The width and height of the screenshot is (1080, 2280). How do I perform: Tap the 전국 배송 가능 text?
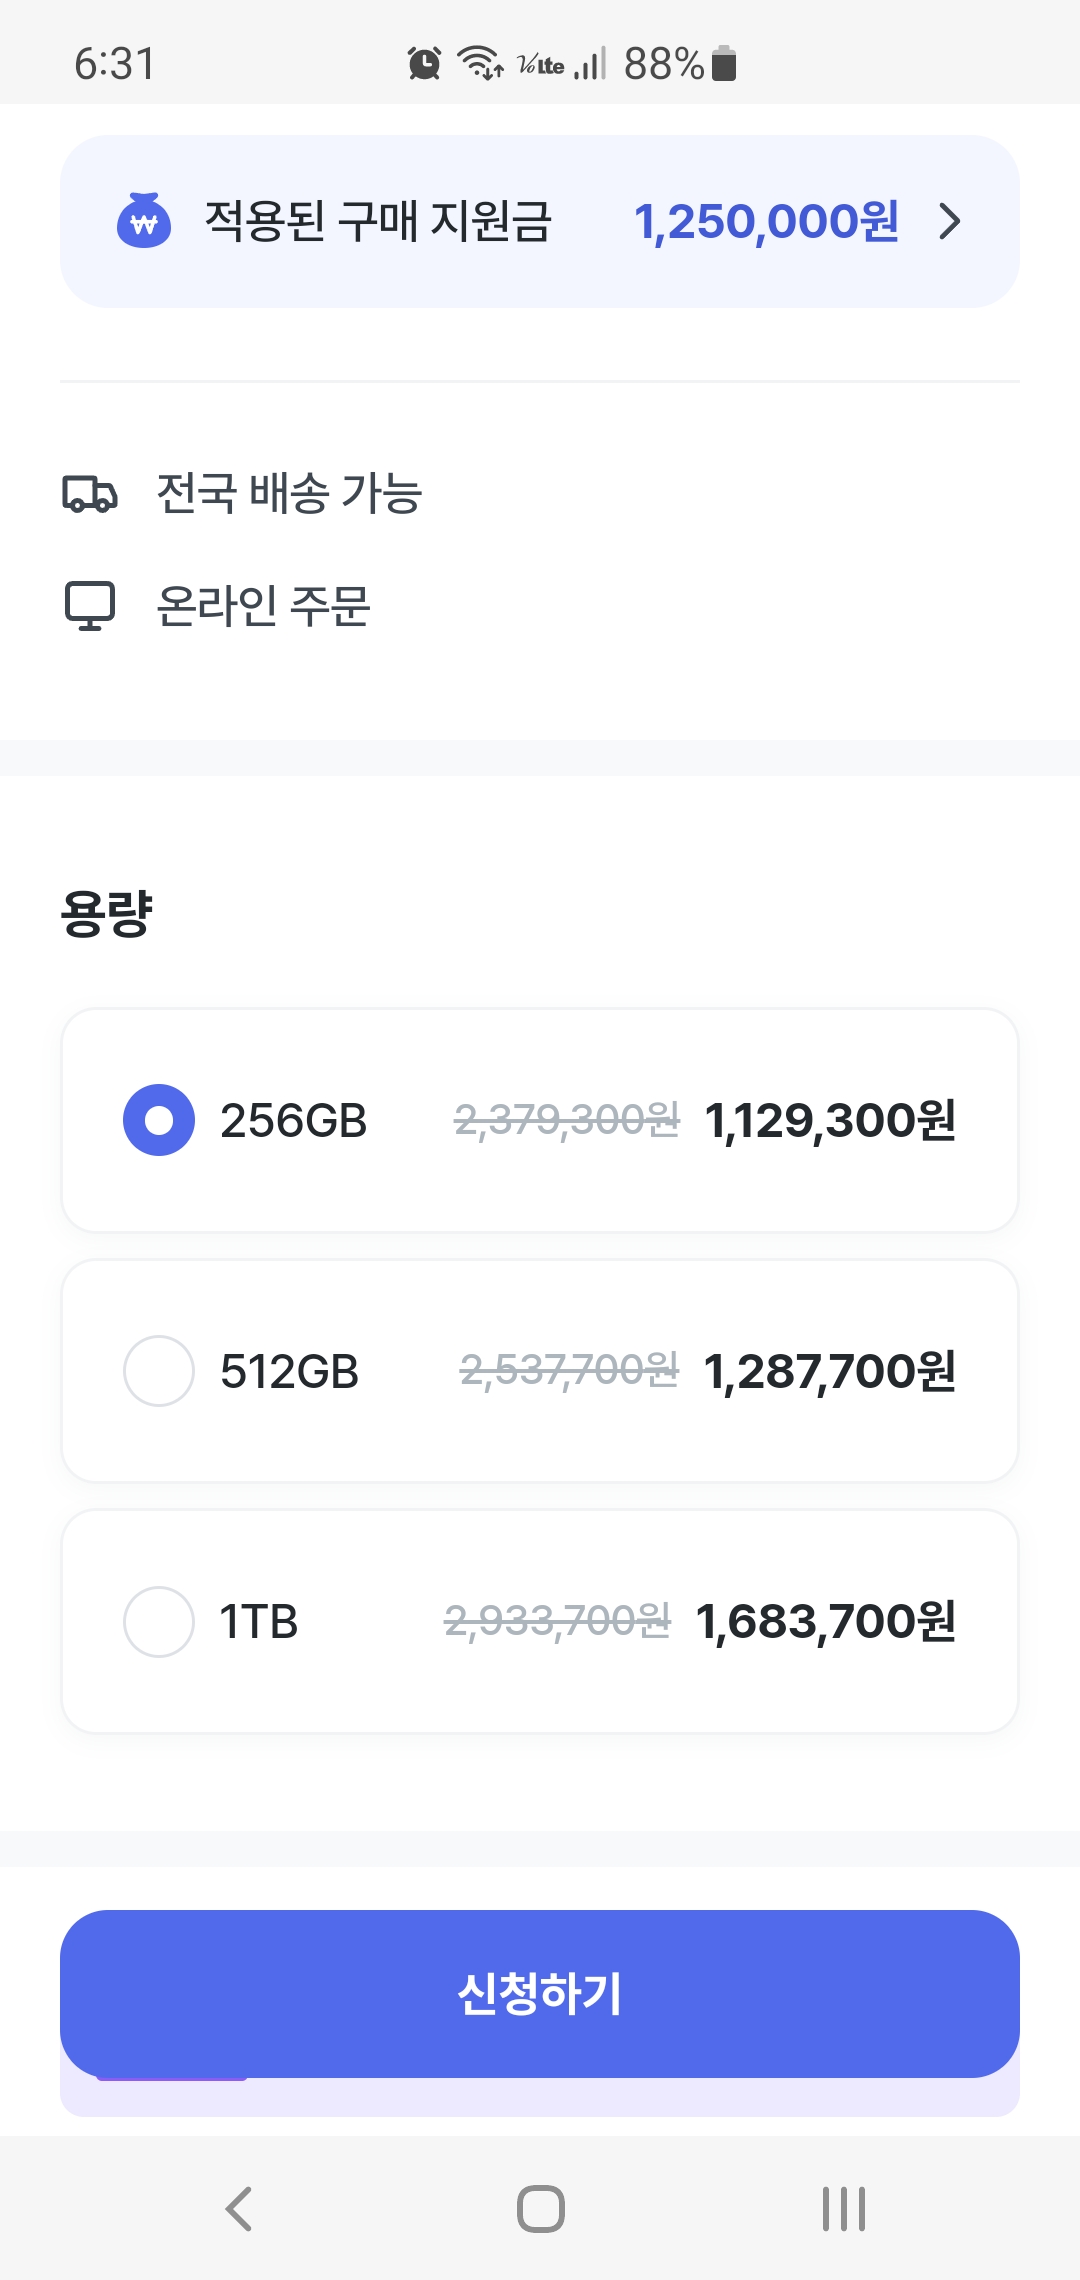pyautogui.click(x=289, y=494)
